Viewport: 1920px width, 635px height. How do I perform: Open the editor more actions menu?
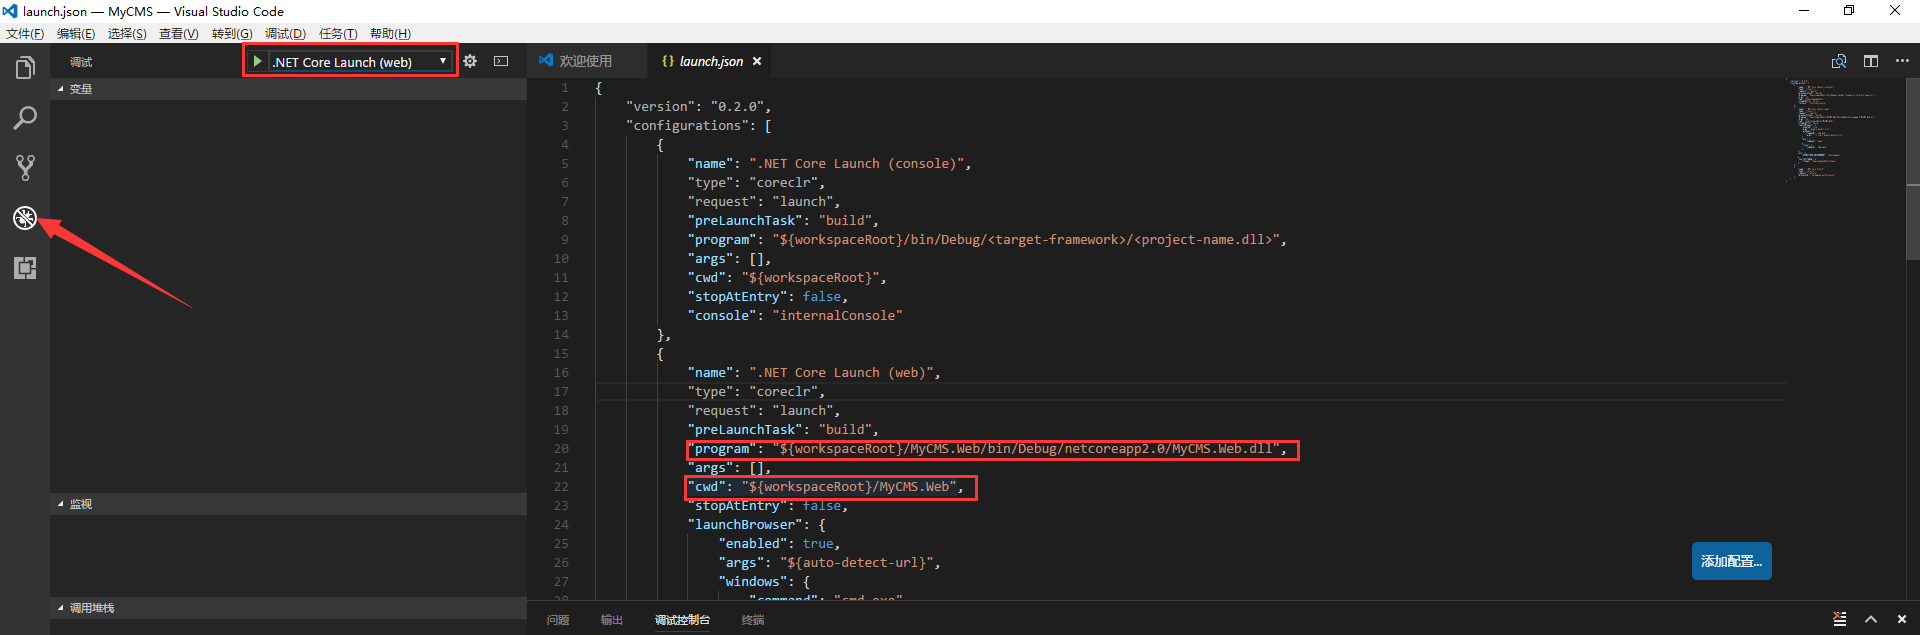[x=1902, y=61]
